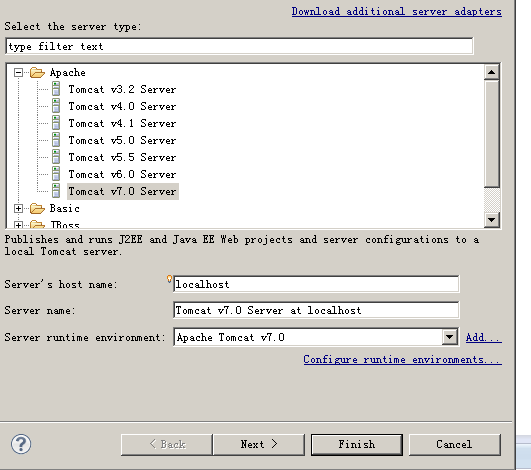Open the Server runtime environment dropdown
Screen dimensions: 531x470
(450, 337)
